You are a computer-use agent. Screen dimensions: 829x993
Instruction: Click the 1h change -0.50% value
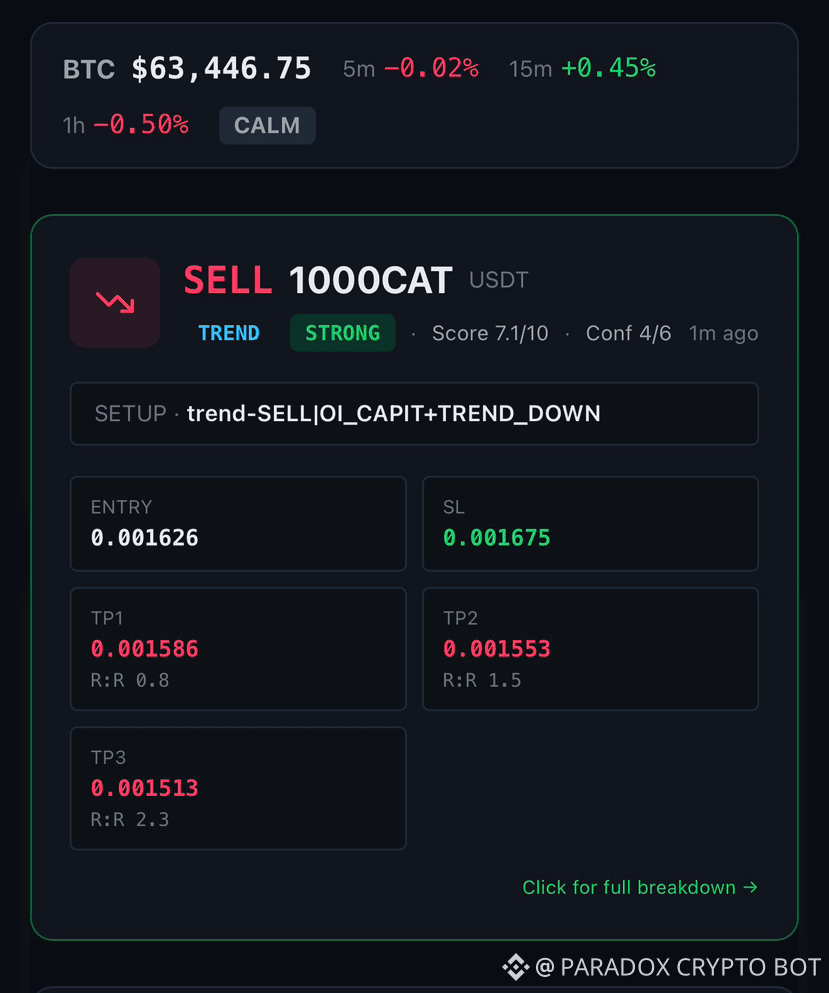click(x=141, y=125)
